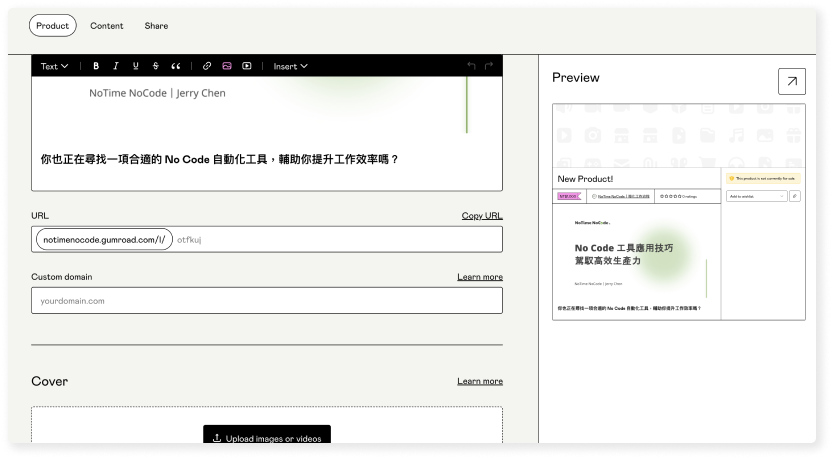Add a hyperlink with link icon
Viewport: 832px width, 459px height.
[207, 66]
